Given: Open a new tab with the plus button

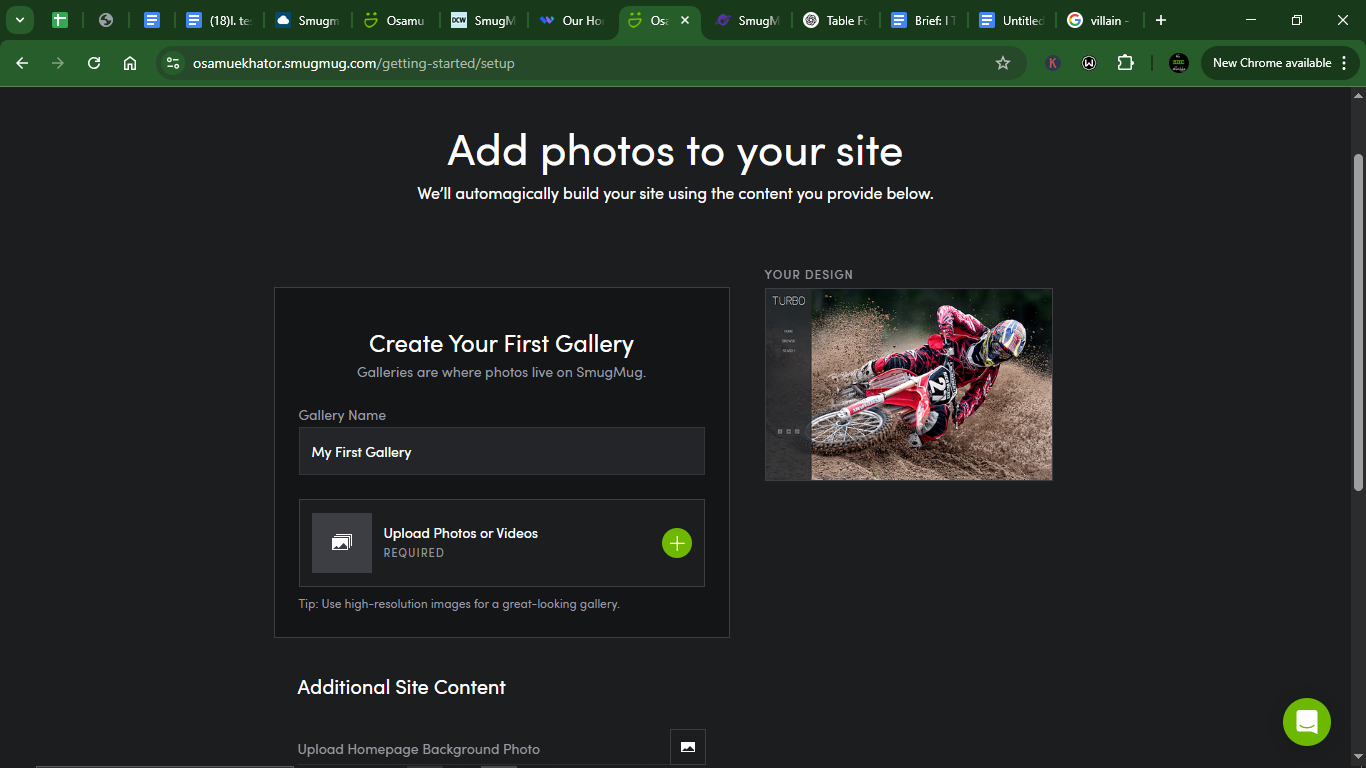Looking at the screenshot, I should pos(1160,20).
